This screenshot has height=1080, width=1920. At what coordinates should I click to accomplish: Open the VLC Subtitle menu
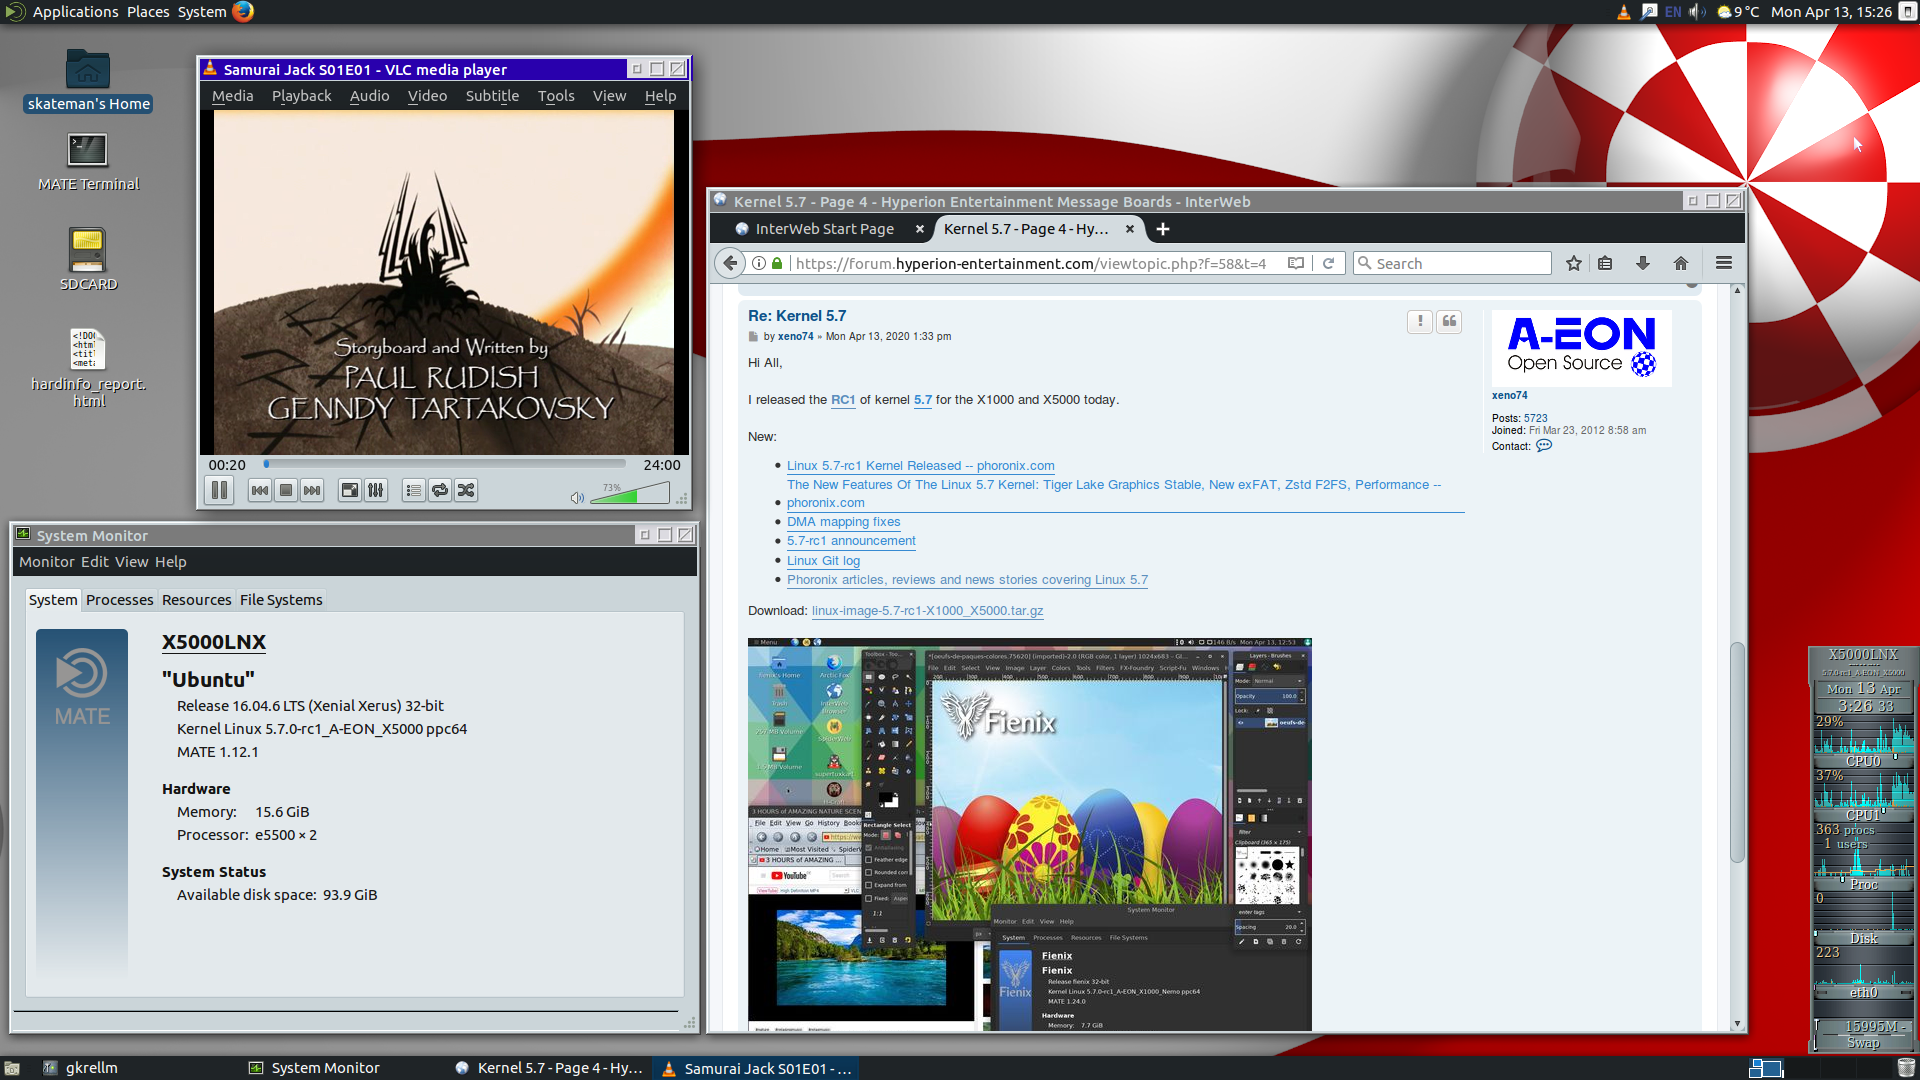point(492,96)
